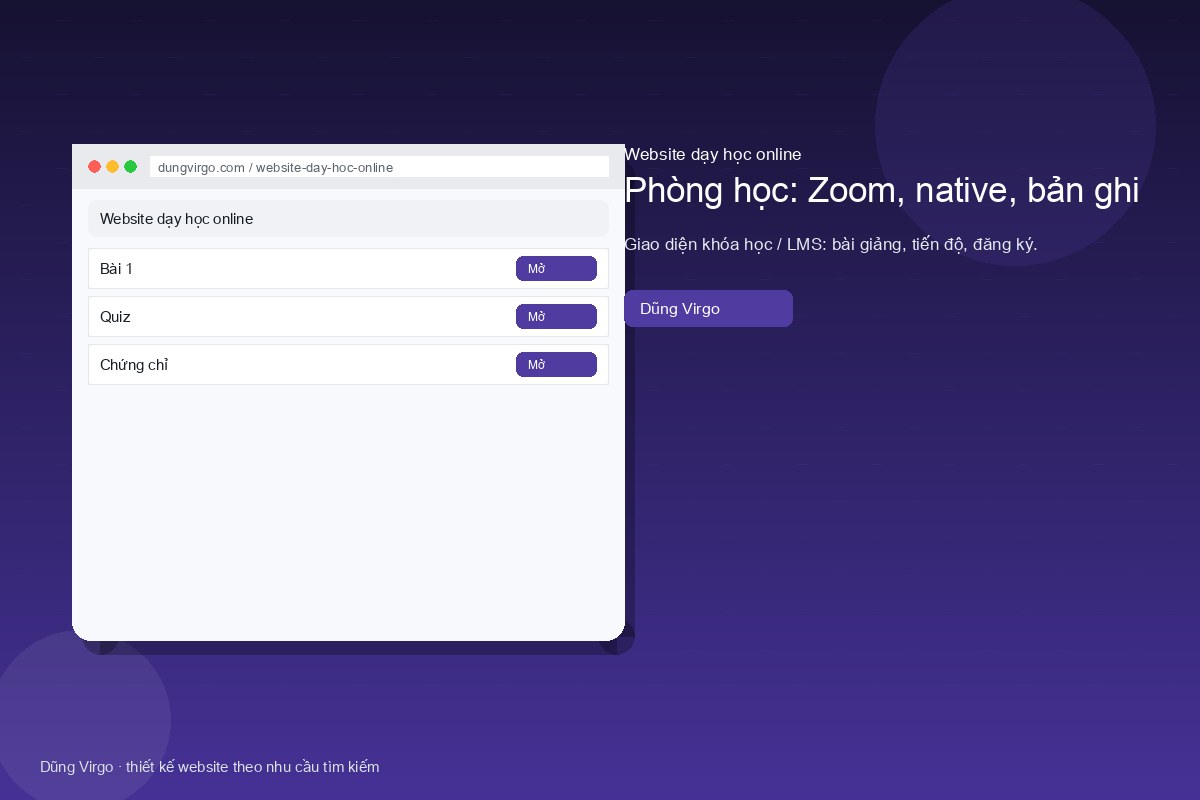Select the Bài 1 row label
The image size is (1200, 800).
[116, 269]
